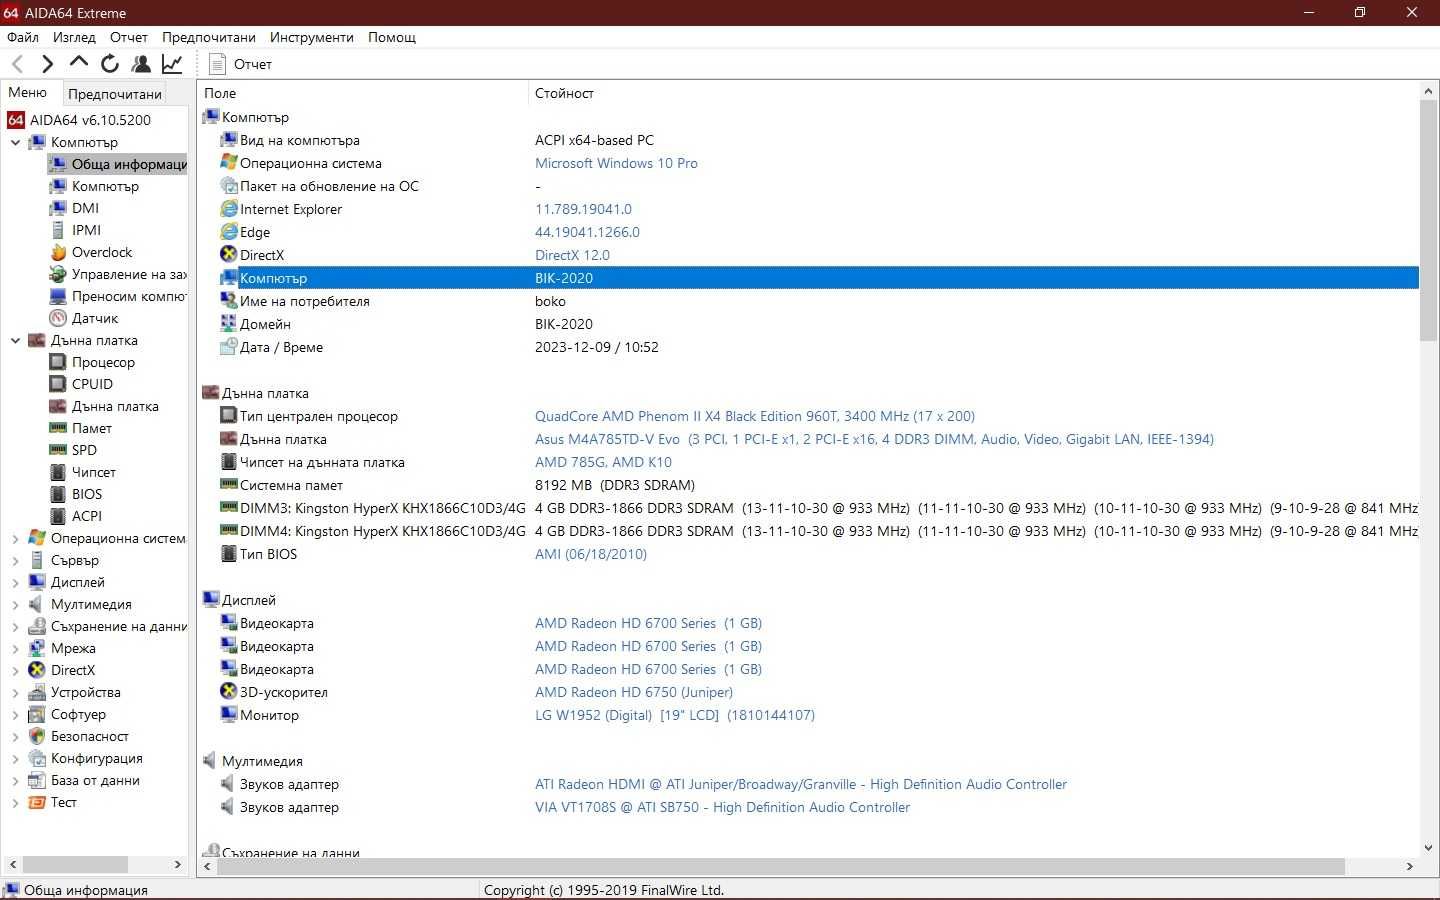
Task: Click the Стойност column header
Action: pyautogui.click(x=973, y=93)
